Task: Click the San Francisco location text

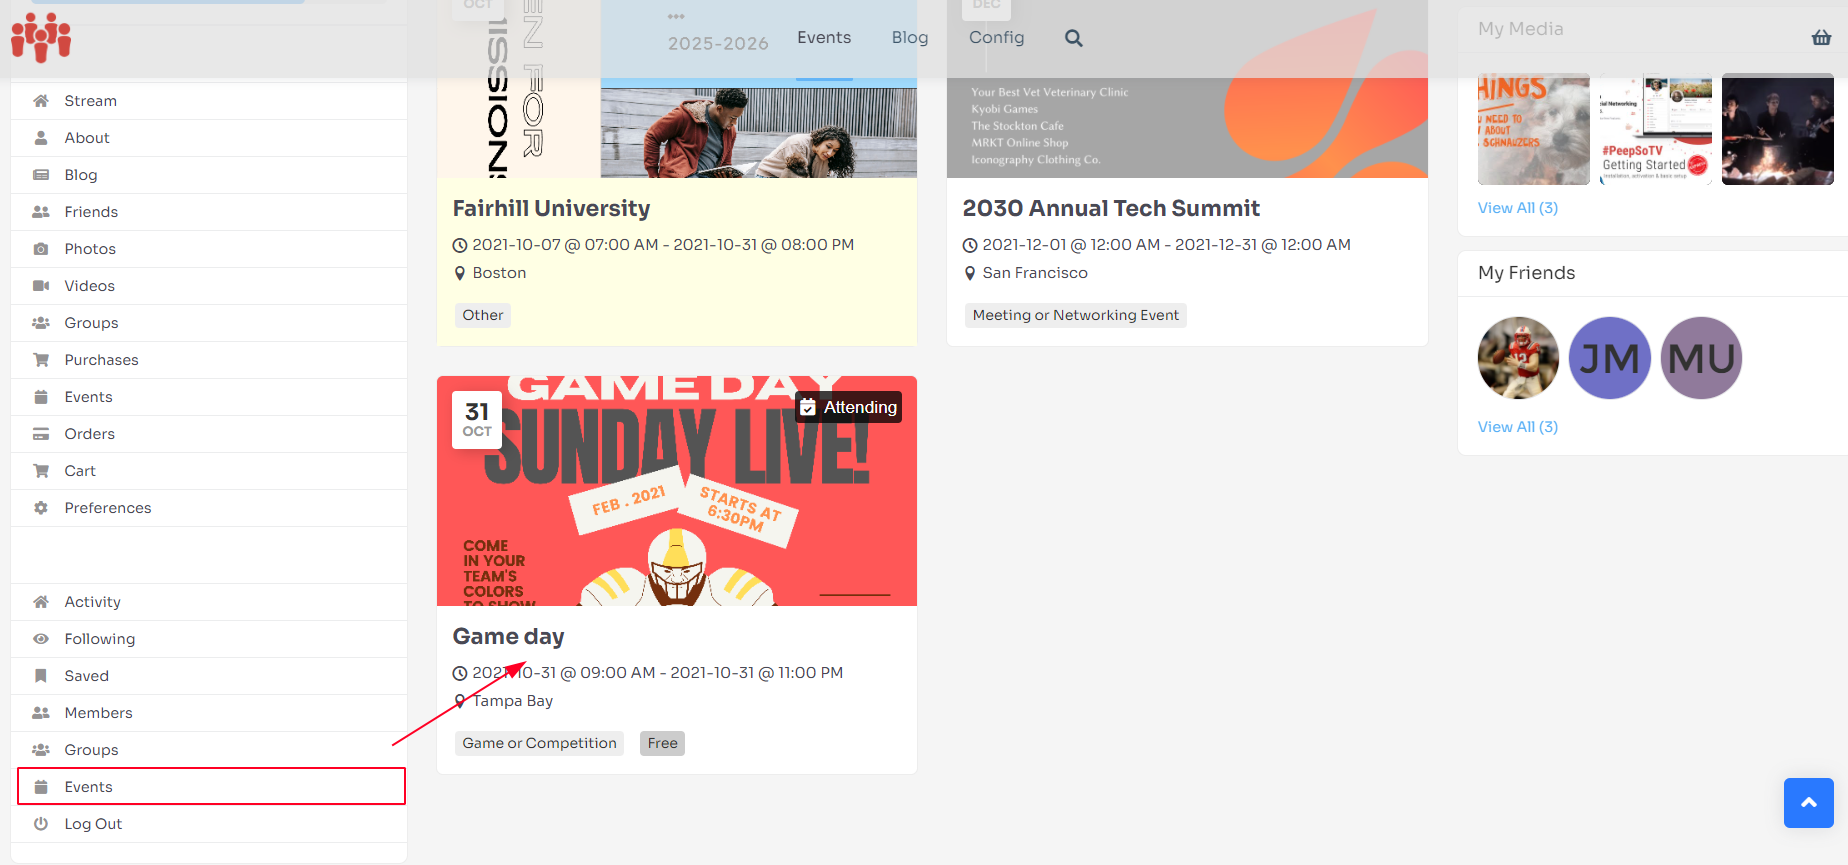Action: [x=1035, y=273]
